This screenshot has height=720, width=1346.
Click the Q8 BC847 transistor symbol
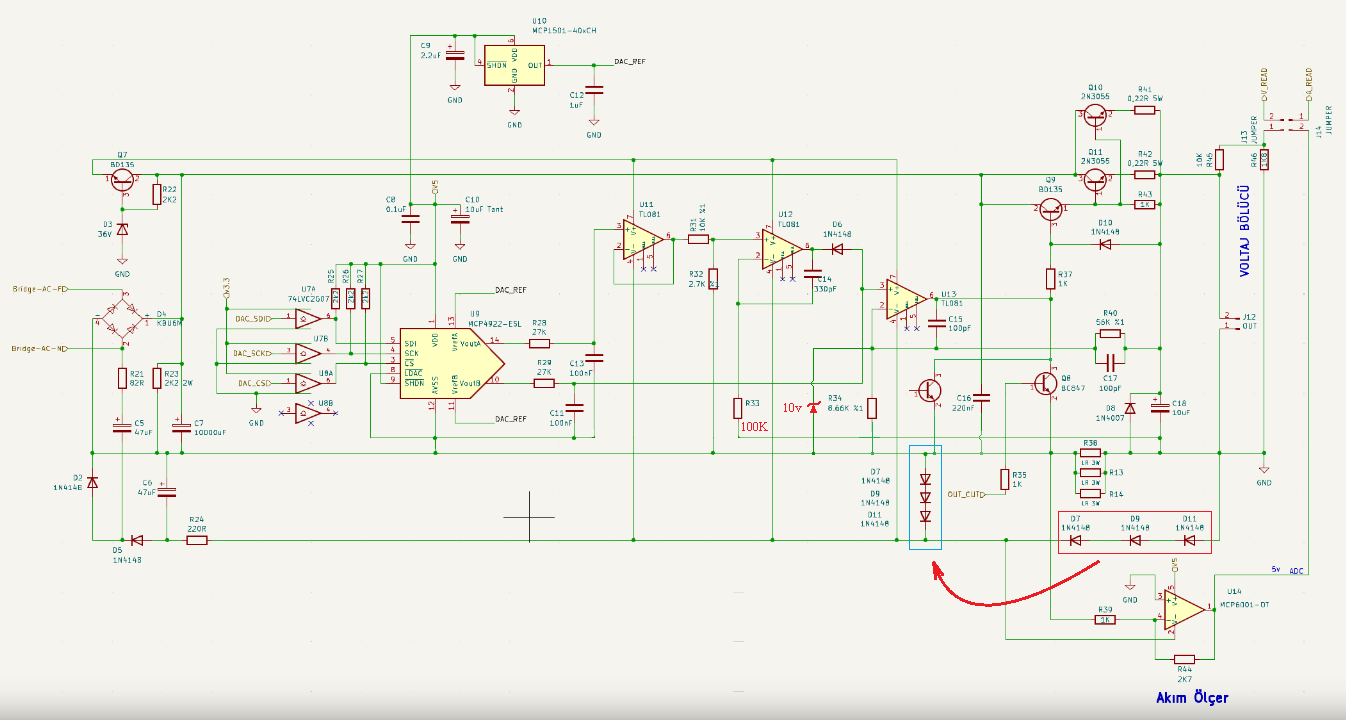pyautogui.click(x=1047, y=383)
